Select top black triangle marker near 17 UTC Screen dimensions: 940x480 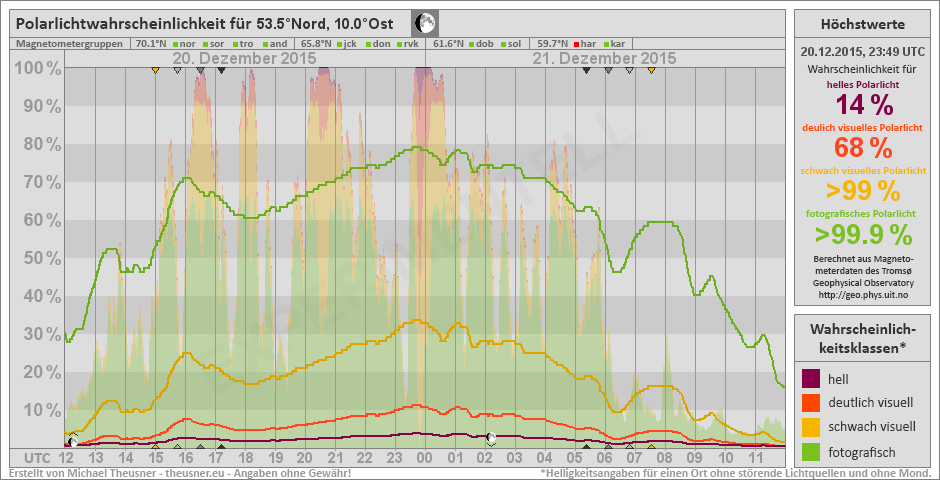[221, 70]
